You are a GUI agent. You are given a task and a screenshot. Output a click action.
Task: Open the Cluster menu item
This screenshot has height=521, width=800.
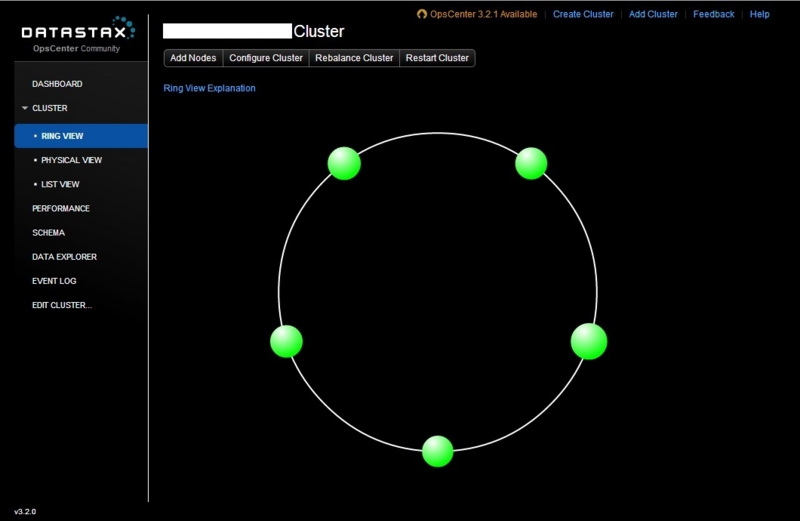[49, 108]
